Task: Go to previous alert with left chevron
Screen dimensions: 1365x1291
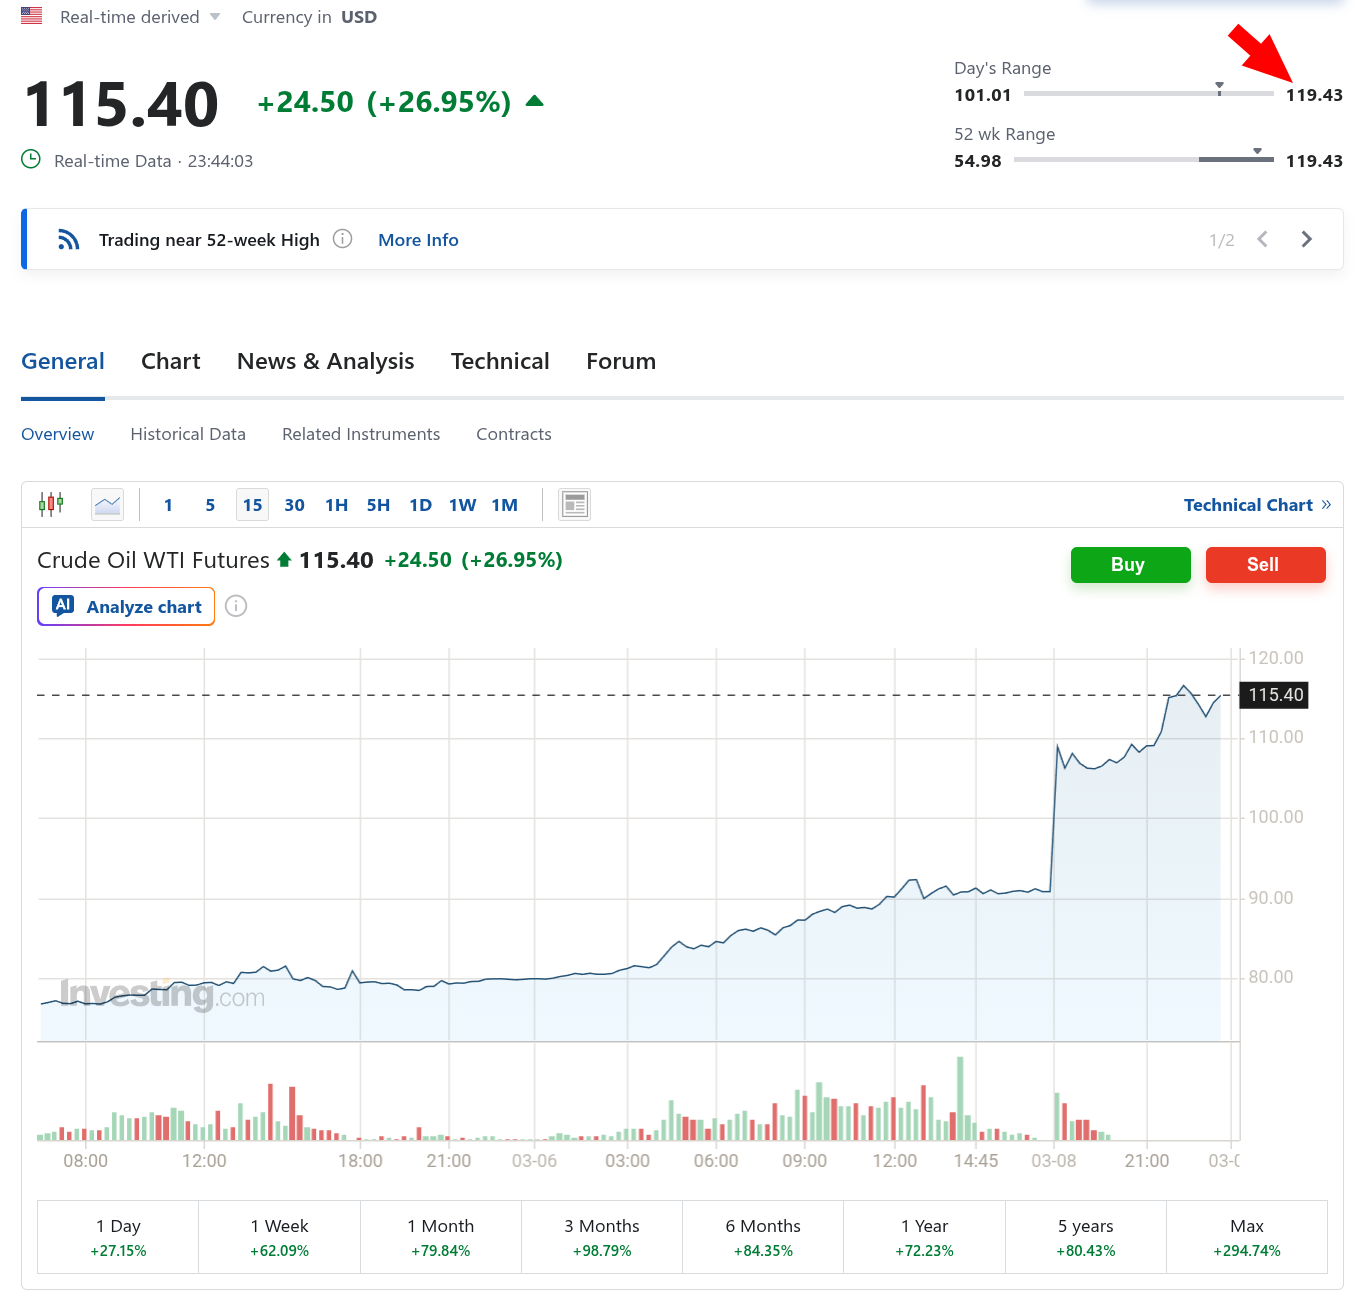Action: pyautogui.click(x=1263, y=239)
